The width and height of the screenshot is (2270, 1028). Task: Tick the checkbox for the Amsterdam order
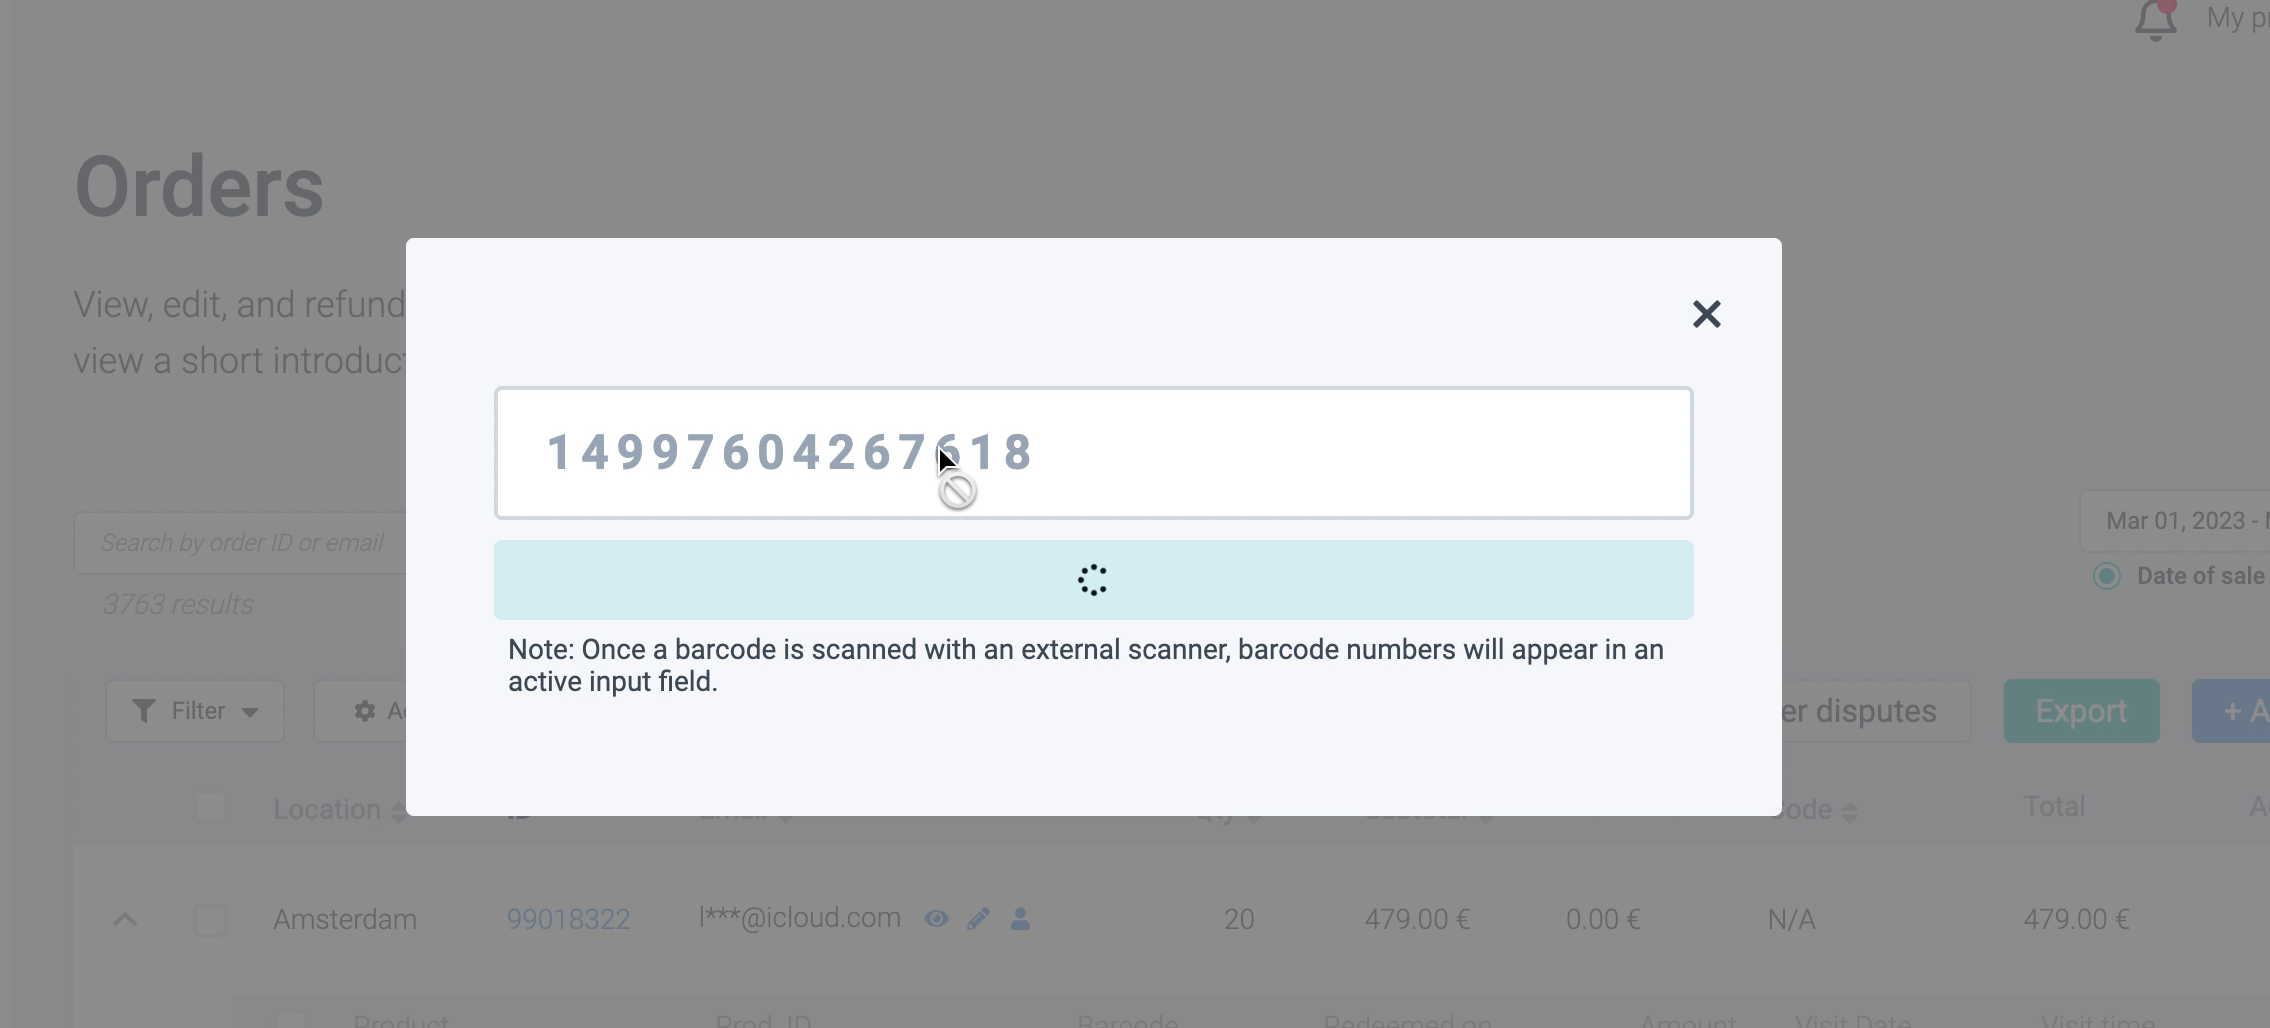pos(210,920)
